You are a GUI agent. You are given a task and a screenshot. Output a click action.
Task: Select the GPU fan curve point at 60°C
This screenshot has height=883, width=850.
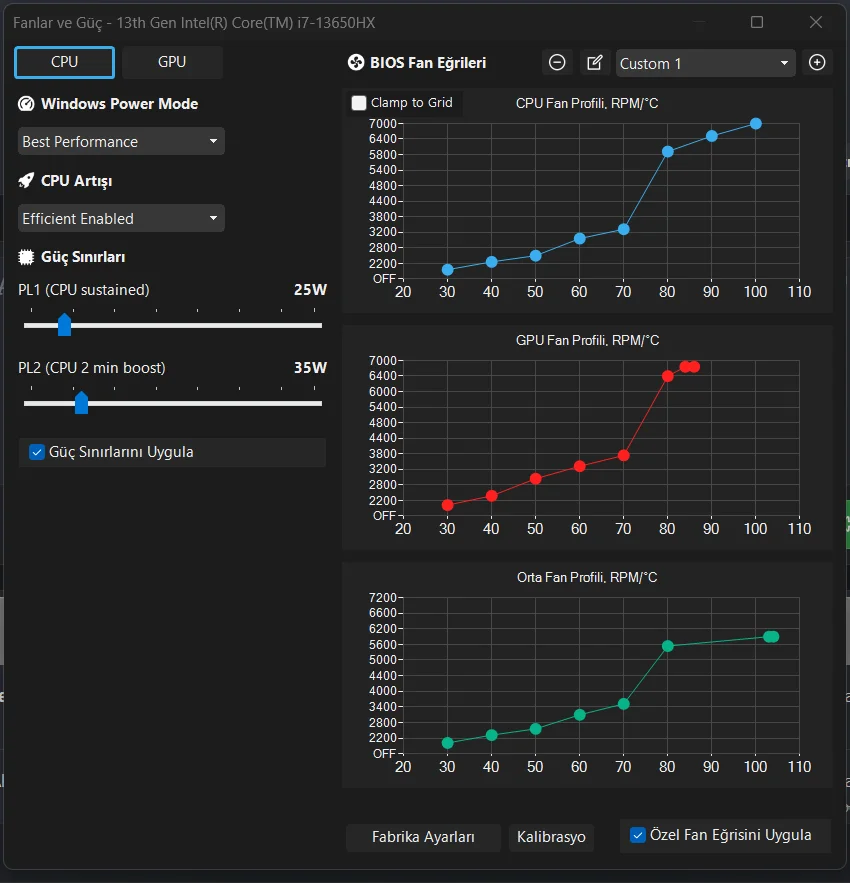[x=580, y=466]
